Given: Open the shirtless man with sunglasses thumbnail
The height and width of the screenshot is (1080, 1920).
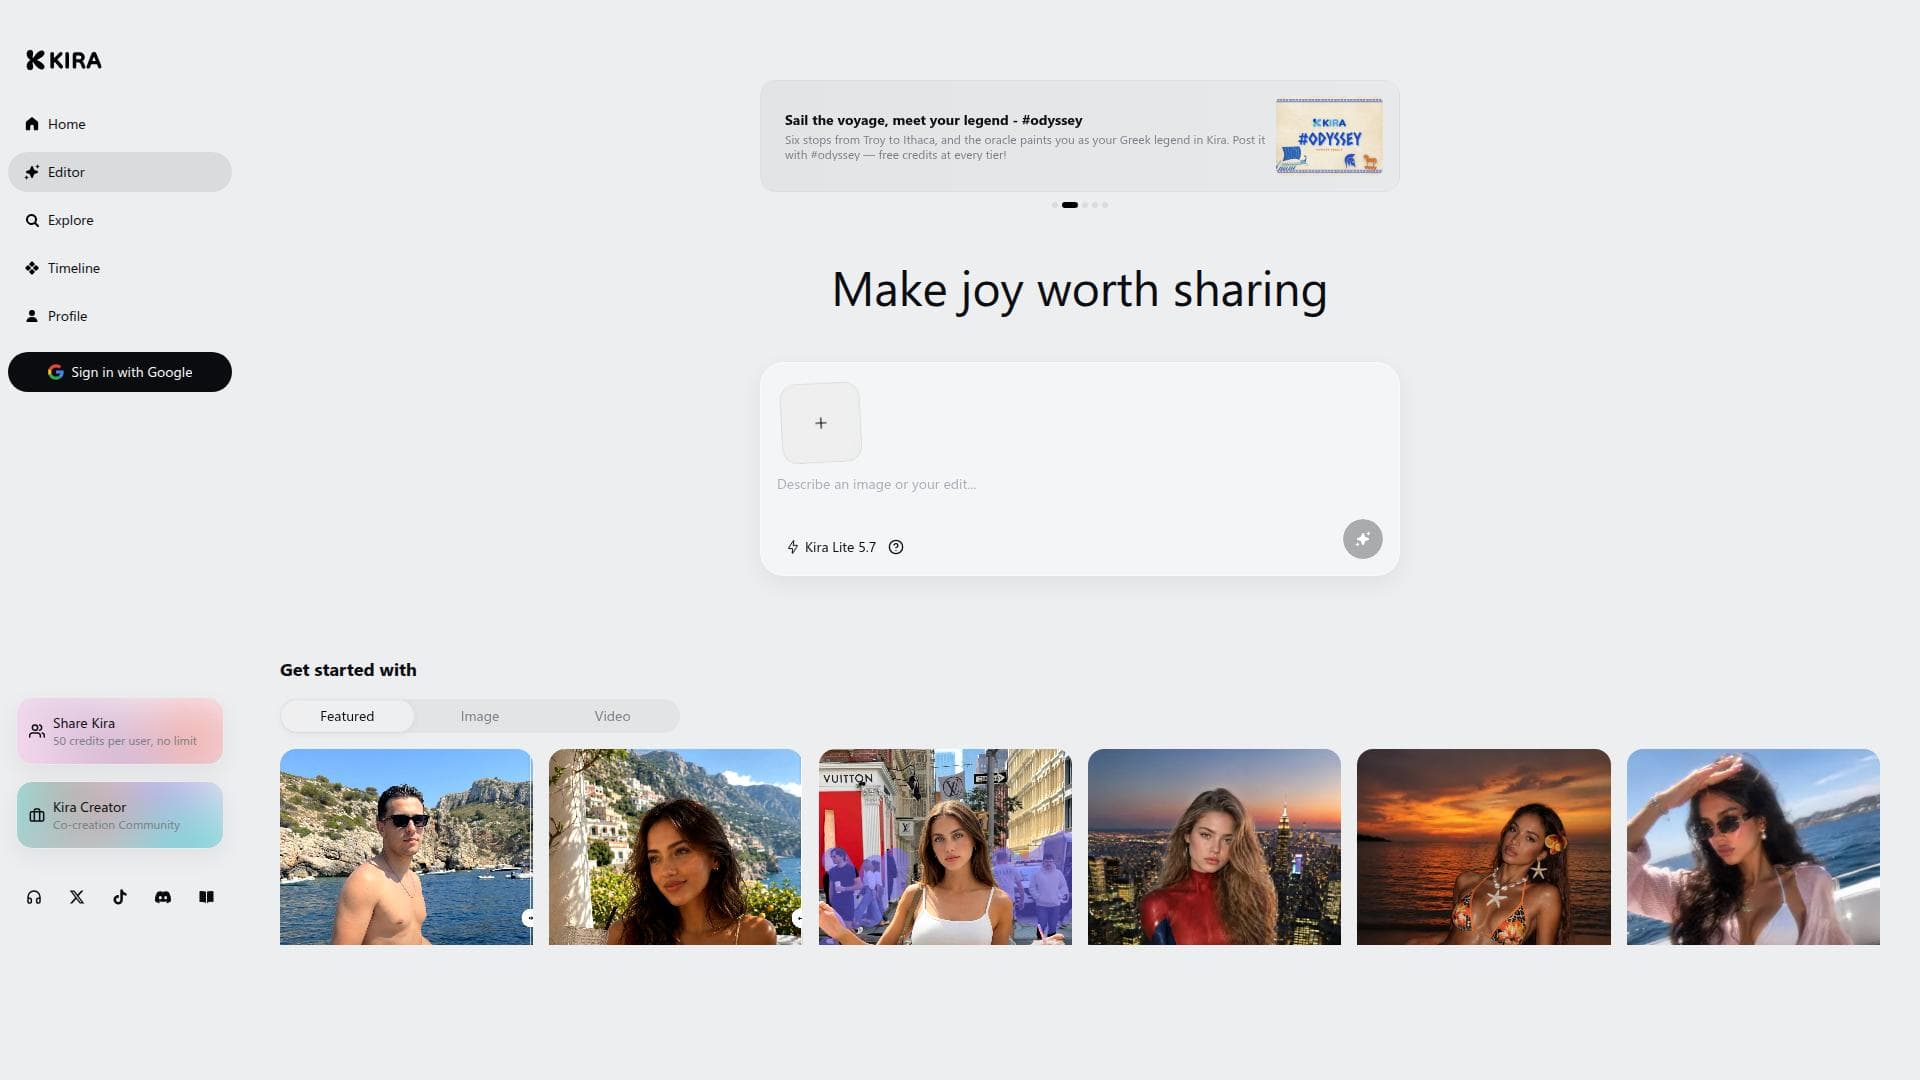Looking at the screenshot, I should pyautogui.click(x=406, y=847).
